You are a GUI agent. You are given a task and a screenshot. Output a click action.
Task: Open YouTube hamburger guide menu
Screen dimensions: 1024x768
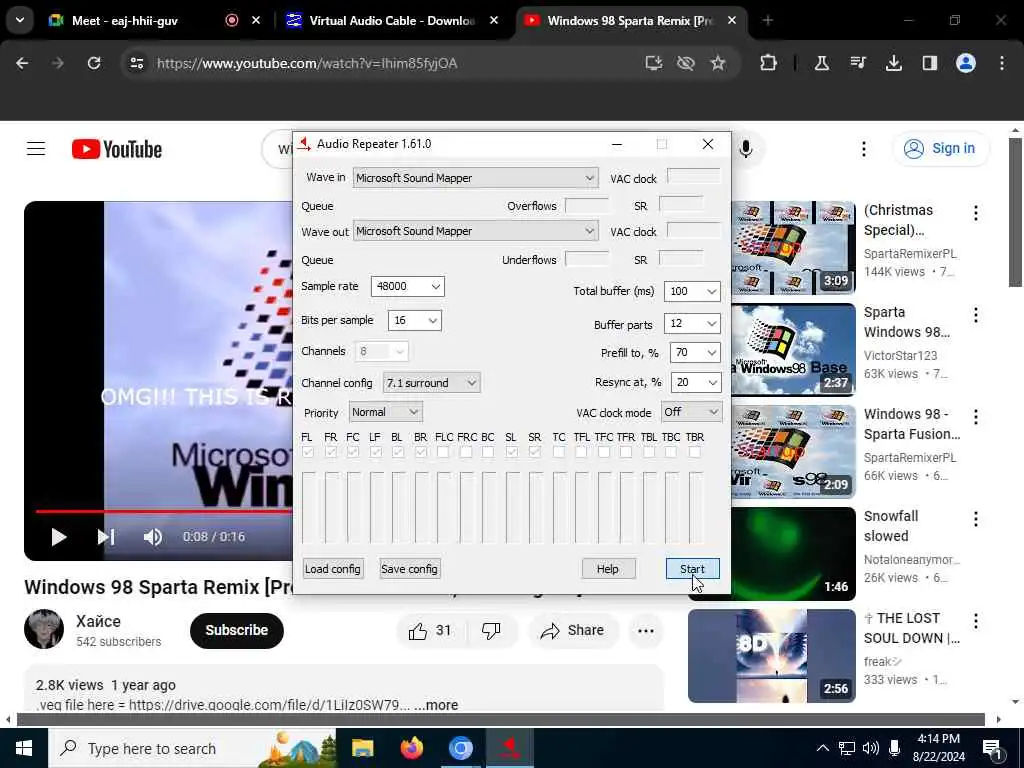click(36, 149)
